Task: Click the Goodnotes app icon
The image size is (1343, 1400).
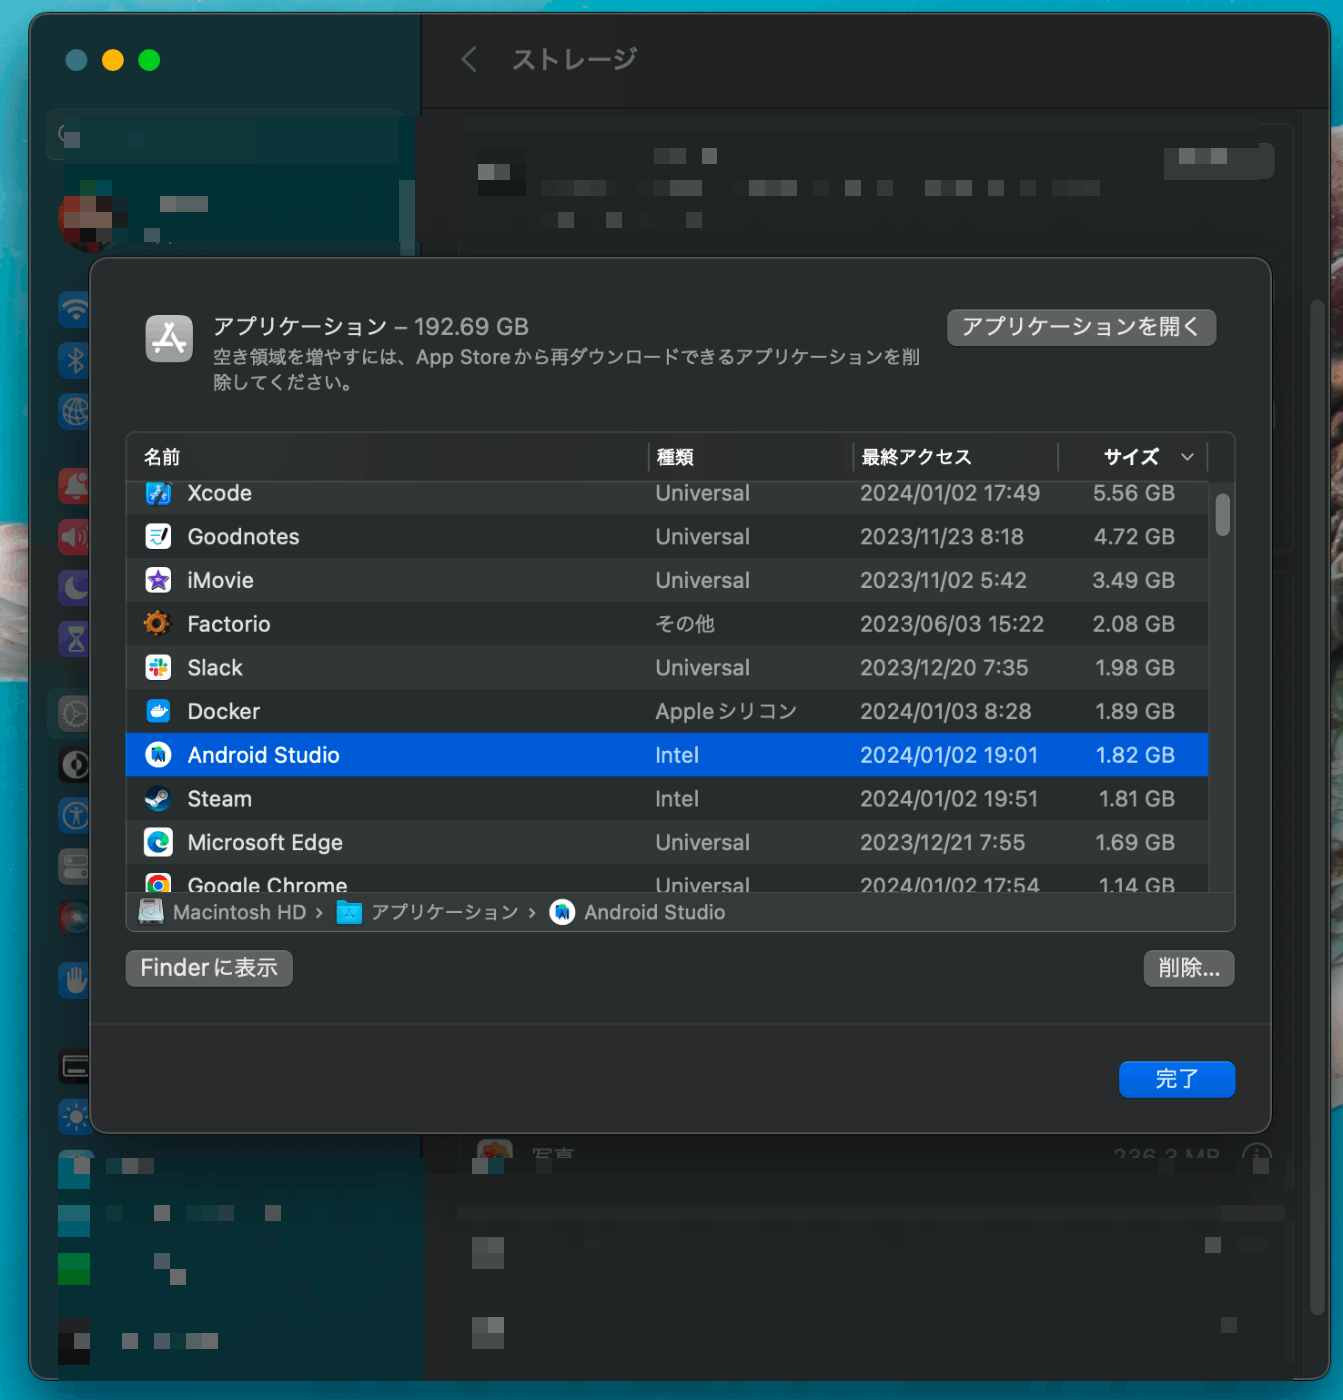Action: coord(158,537)
